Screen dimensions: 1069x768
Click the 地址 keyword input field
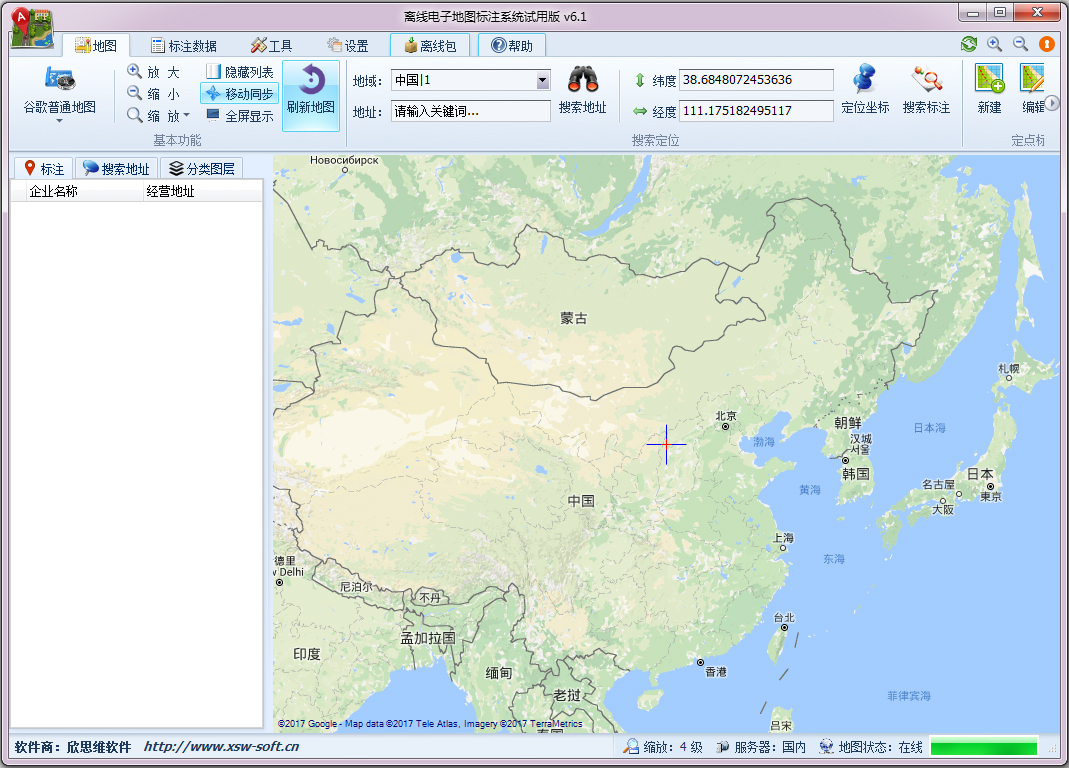pyautogui.click(x=470, y=110)
